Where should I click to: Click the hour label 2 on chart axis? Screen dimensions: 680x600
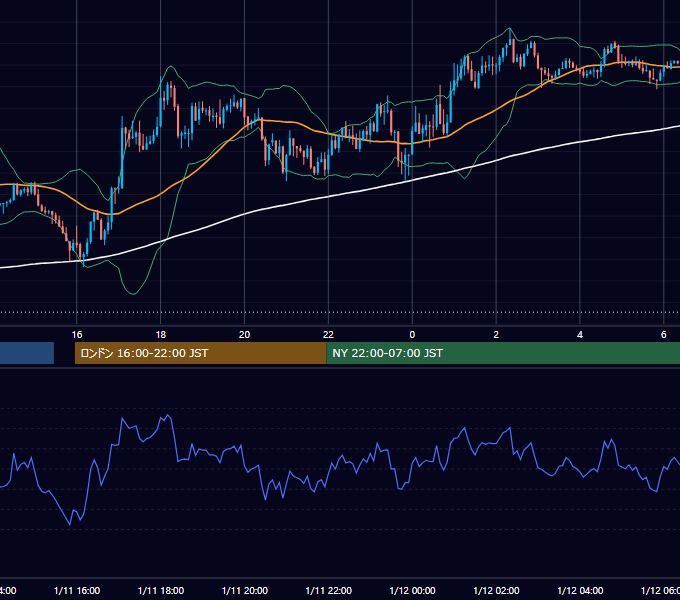click(496, 335)
